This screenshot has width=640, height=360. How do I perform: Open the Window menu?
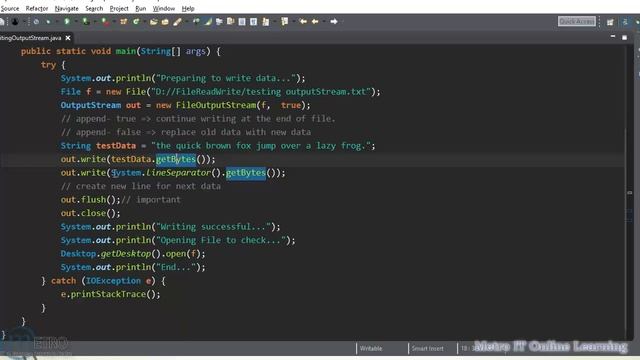coord(164,8)
